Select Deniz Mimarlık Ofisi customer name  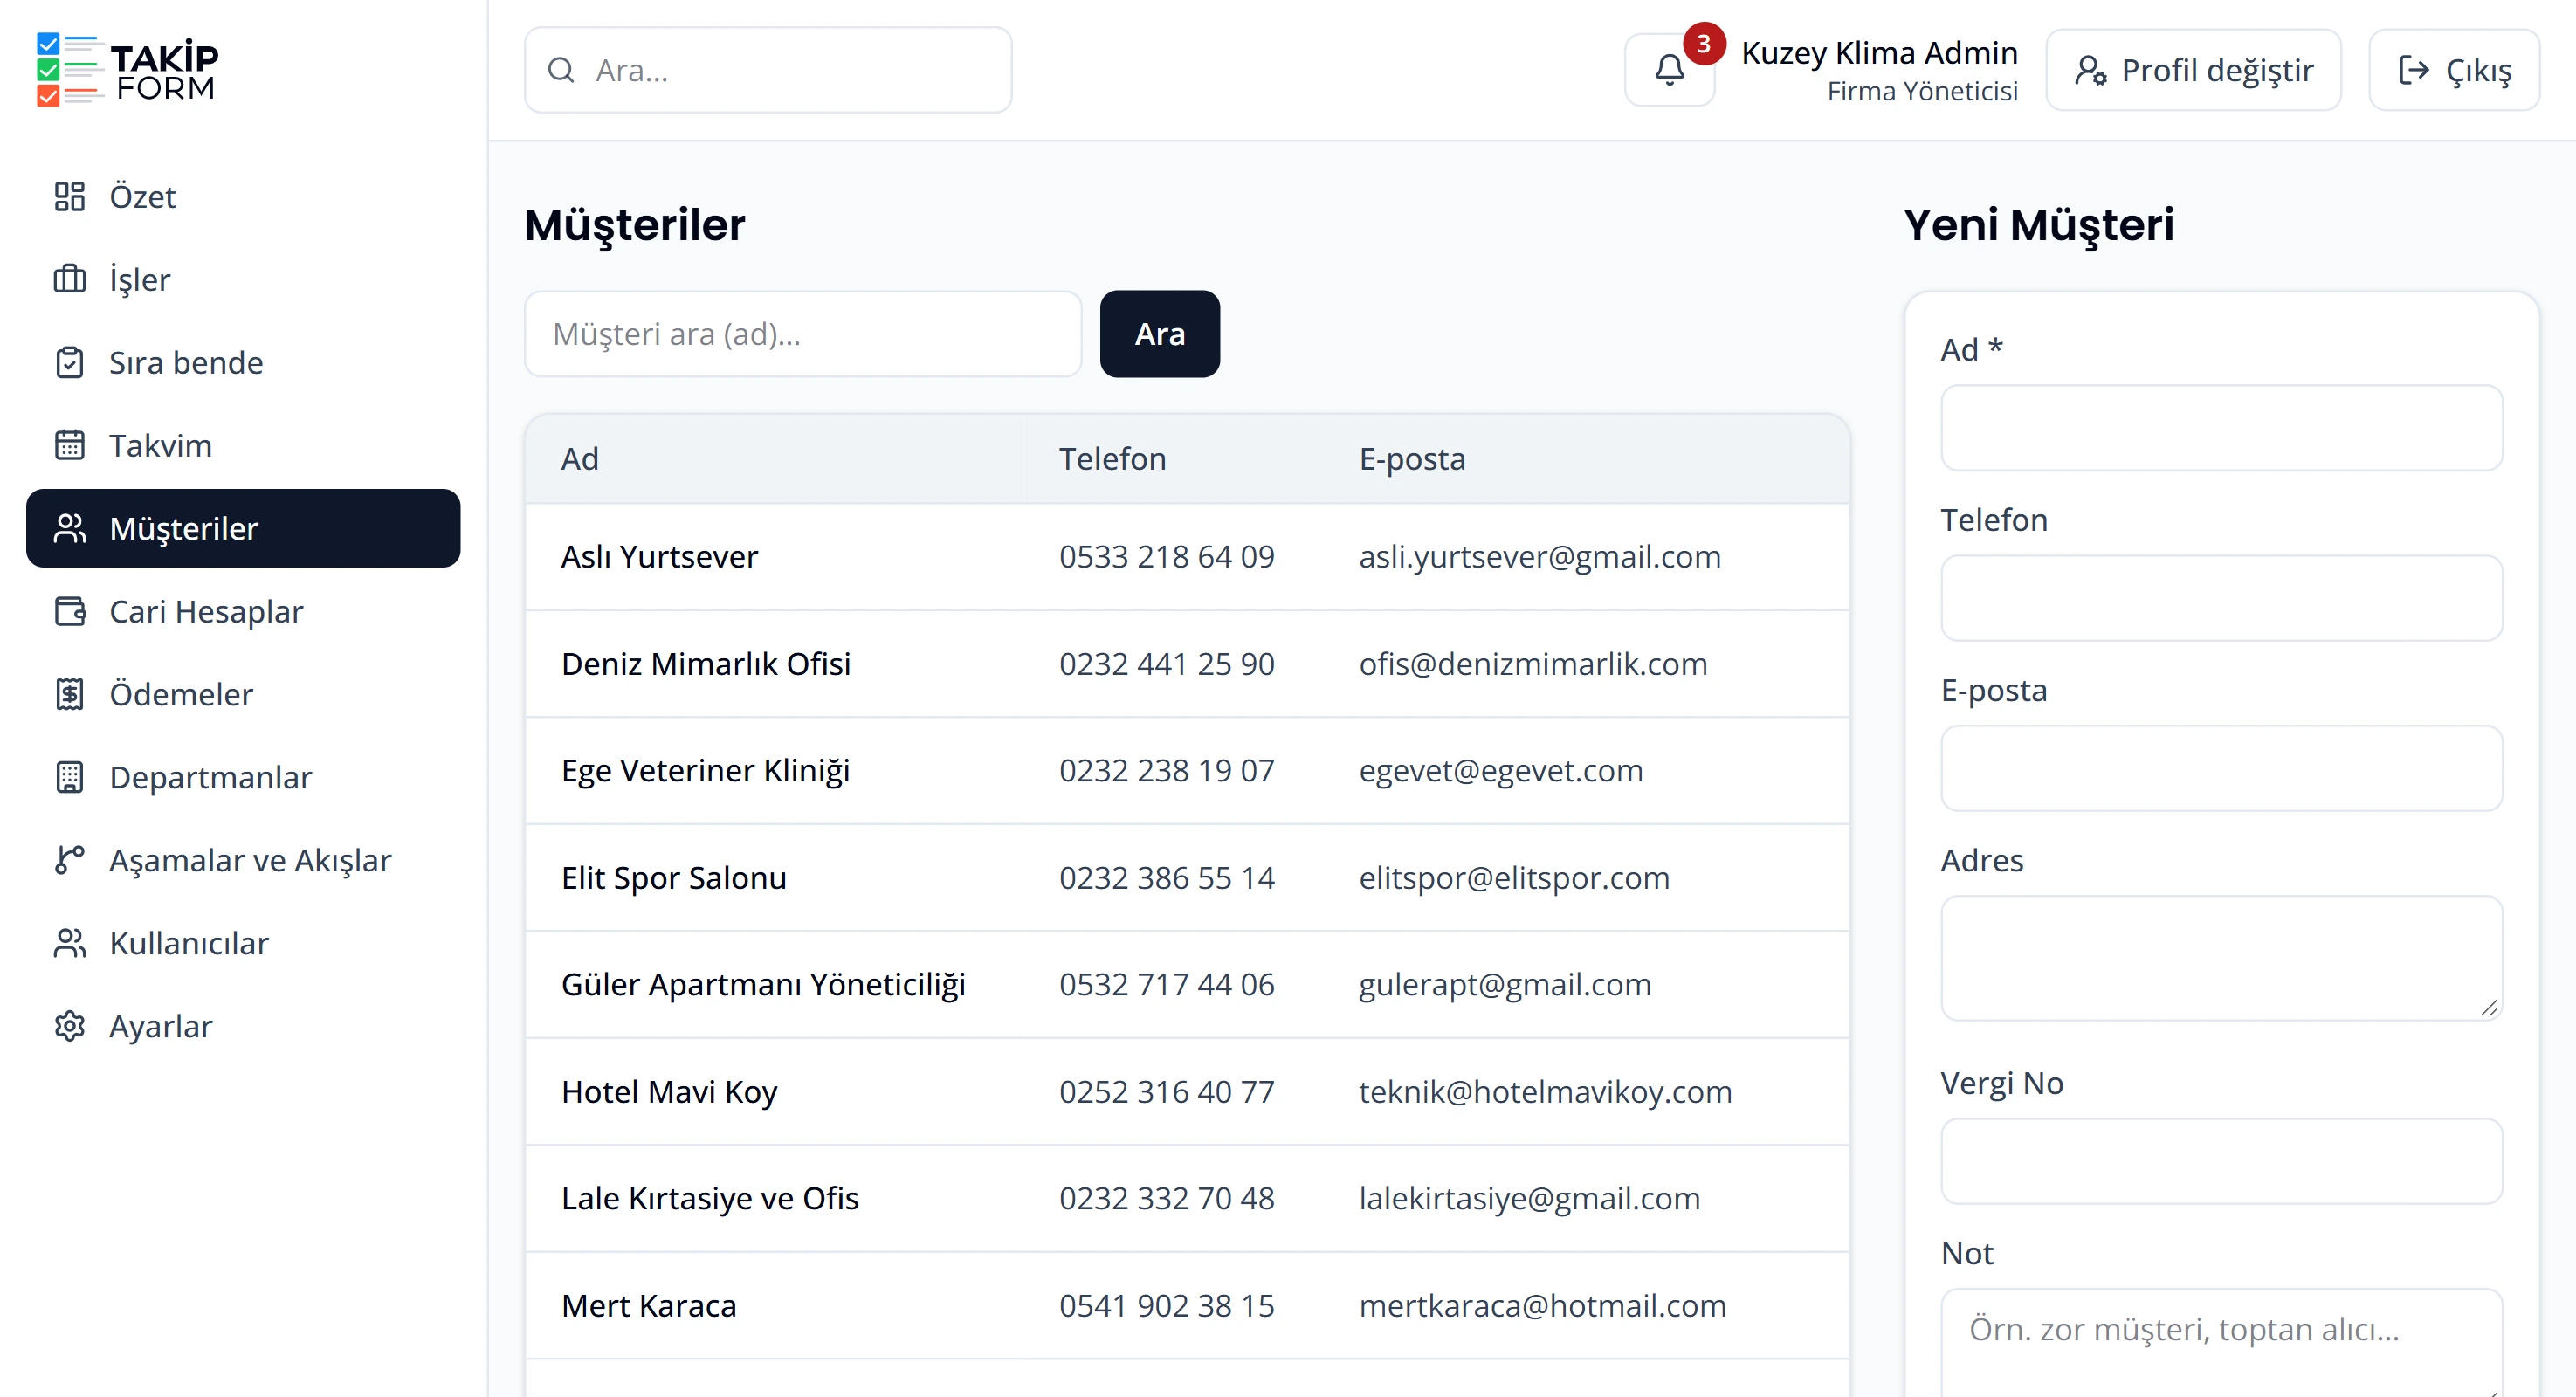coord(705,664)
